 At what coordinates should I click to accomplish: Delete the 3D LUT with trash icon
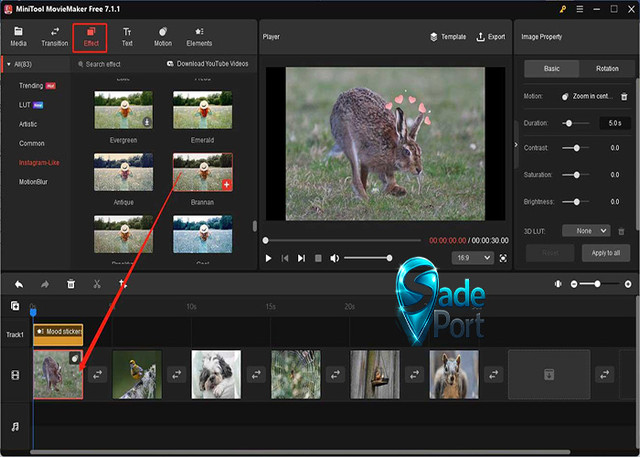621,231
